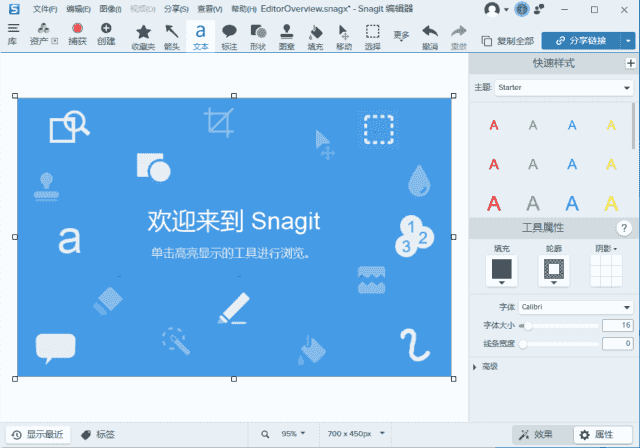The image size is (640, 448).
Task: Open the Share (分享) menu
Action: 176,8
